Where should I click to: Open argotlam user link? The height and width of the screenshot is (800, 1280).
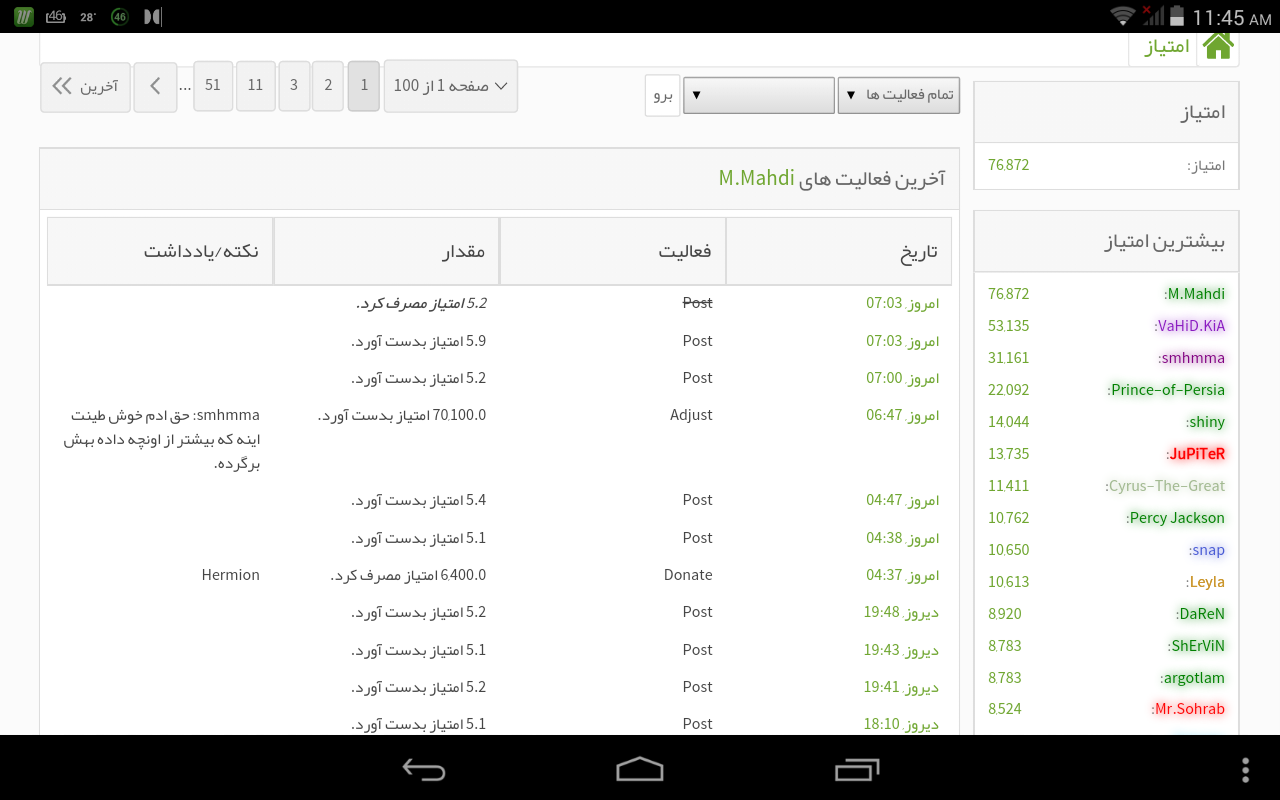pyautogui.click(x=1193, y=678)
